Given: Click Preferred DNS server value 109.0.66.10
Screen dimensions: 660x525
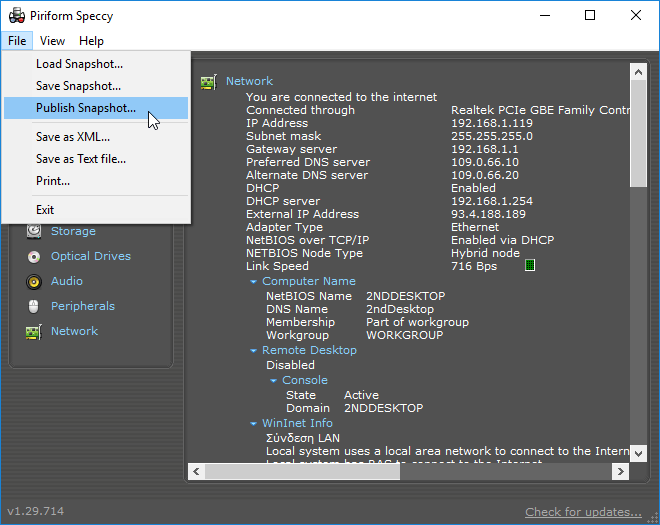Looking at the screenshot, I should pos(485,162).
